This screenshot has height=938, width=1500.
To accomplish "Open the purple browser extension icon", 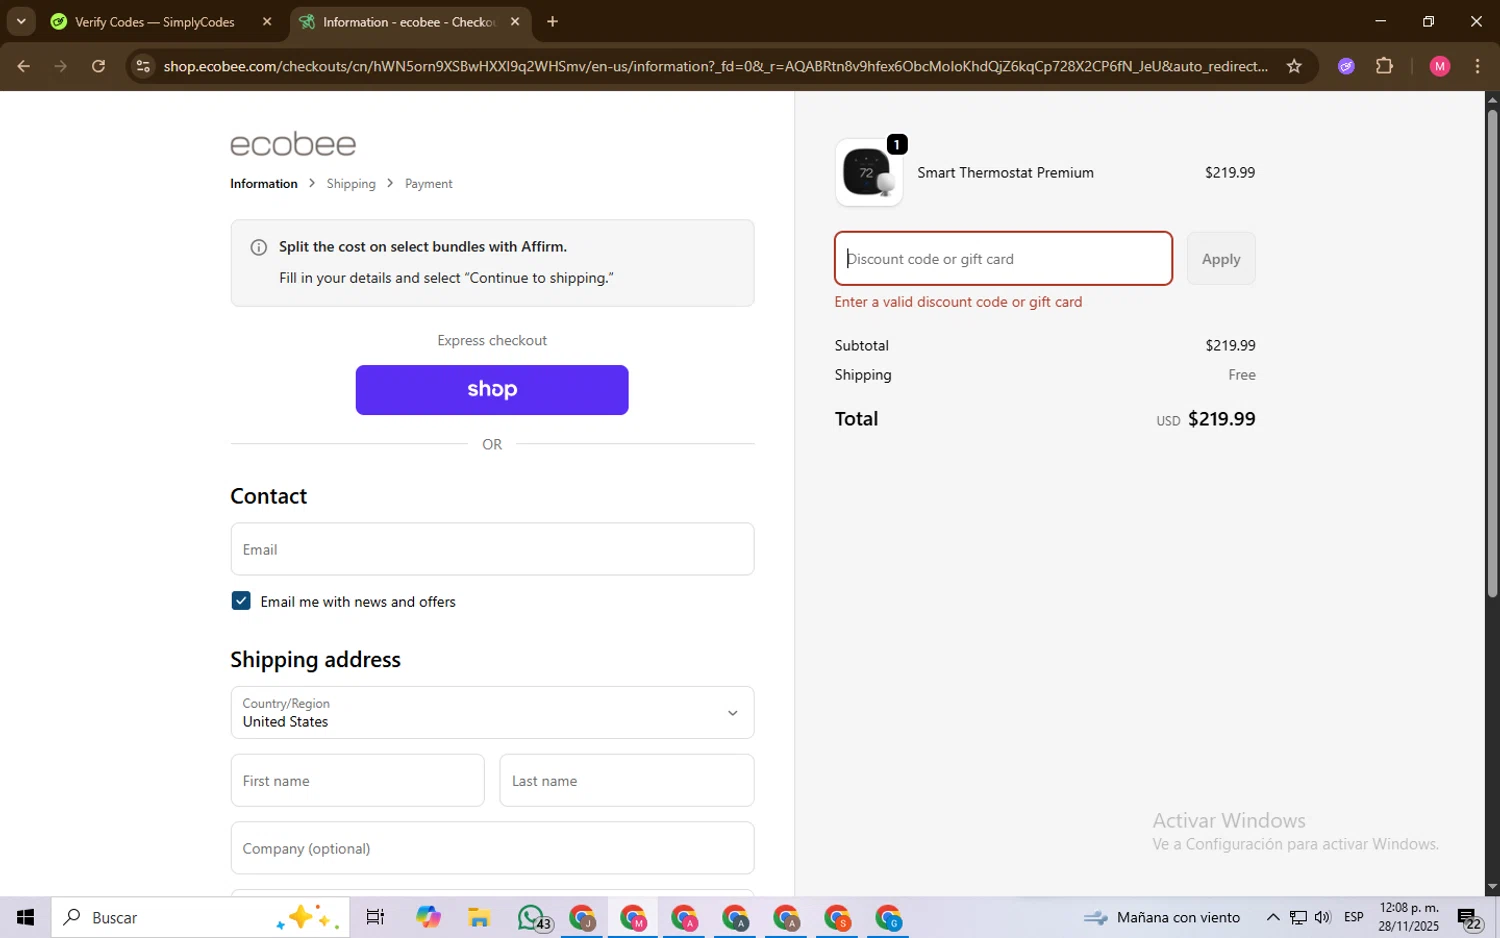I will [x=1346, y=66].
